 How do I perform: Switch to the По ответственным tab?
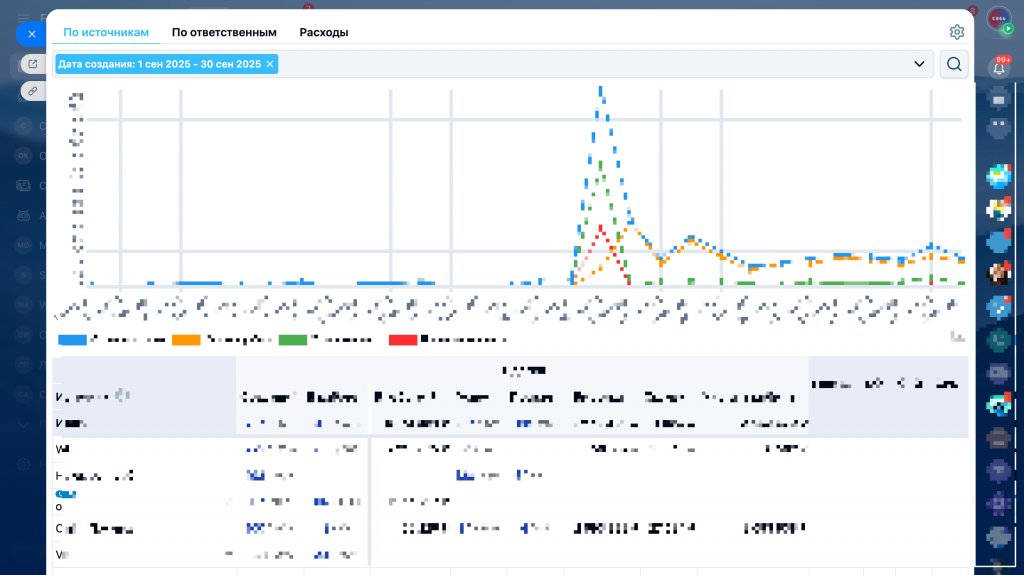tap(224, 32)
